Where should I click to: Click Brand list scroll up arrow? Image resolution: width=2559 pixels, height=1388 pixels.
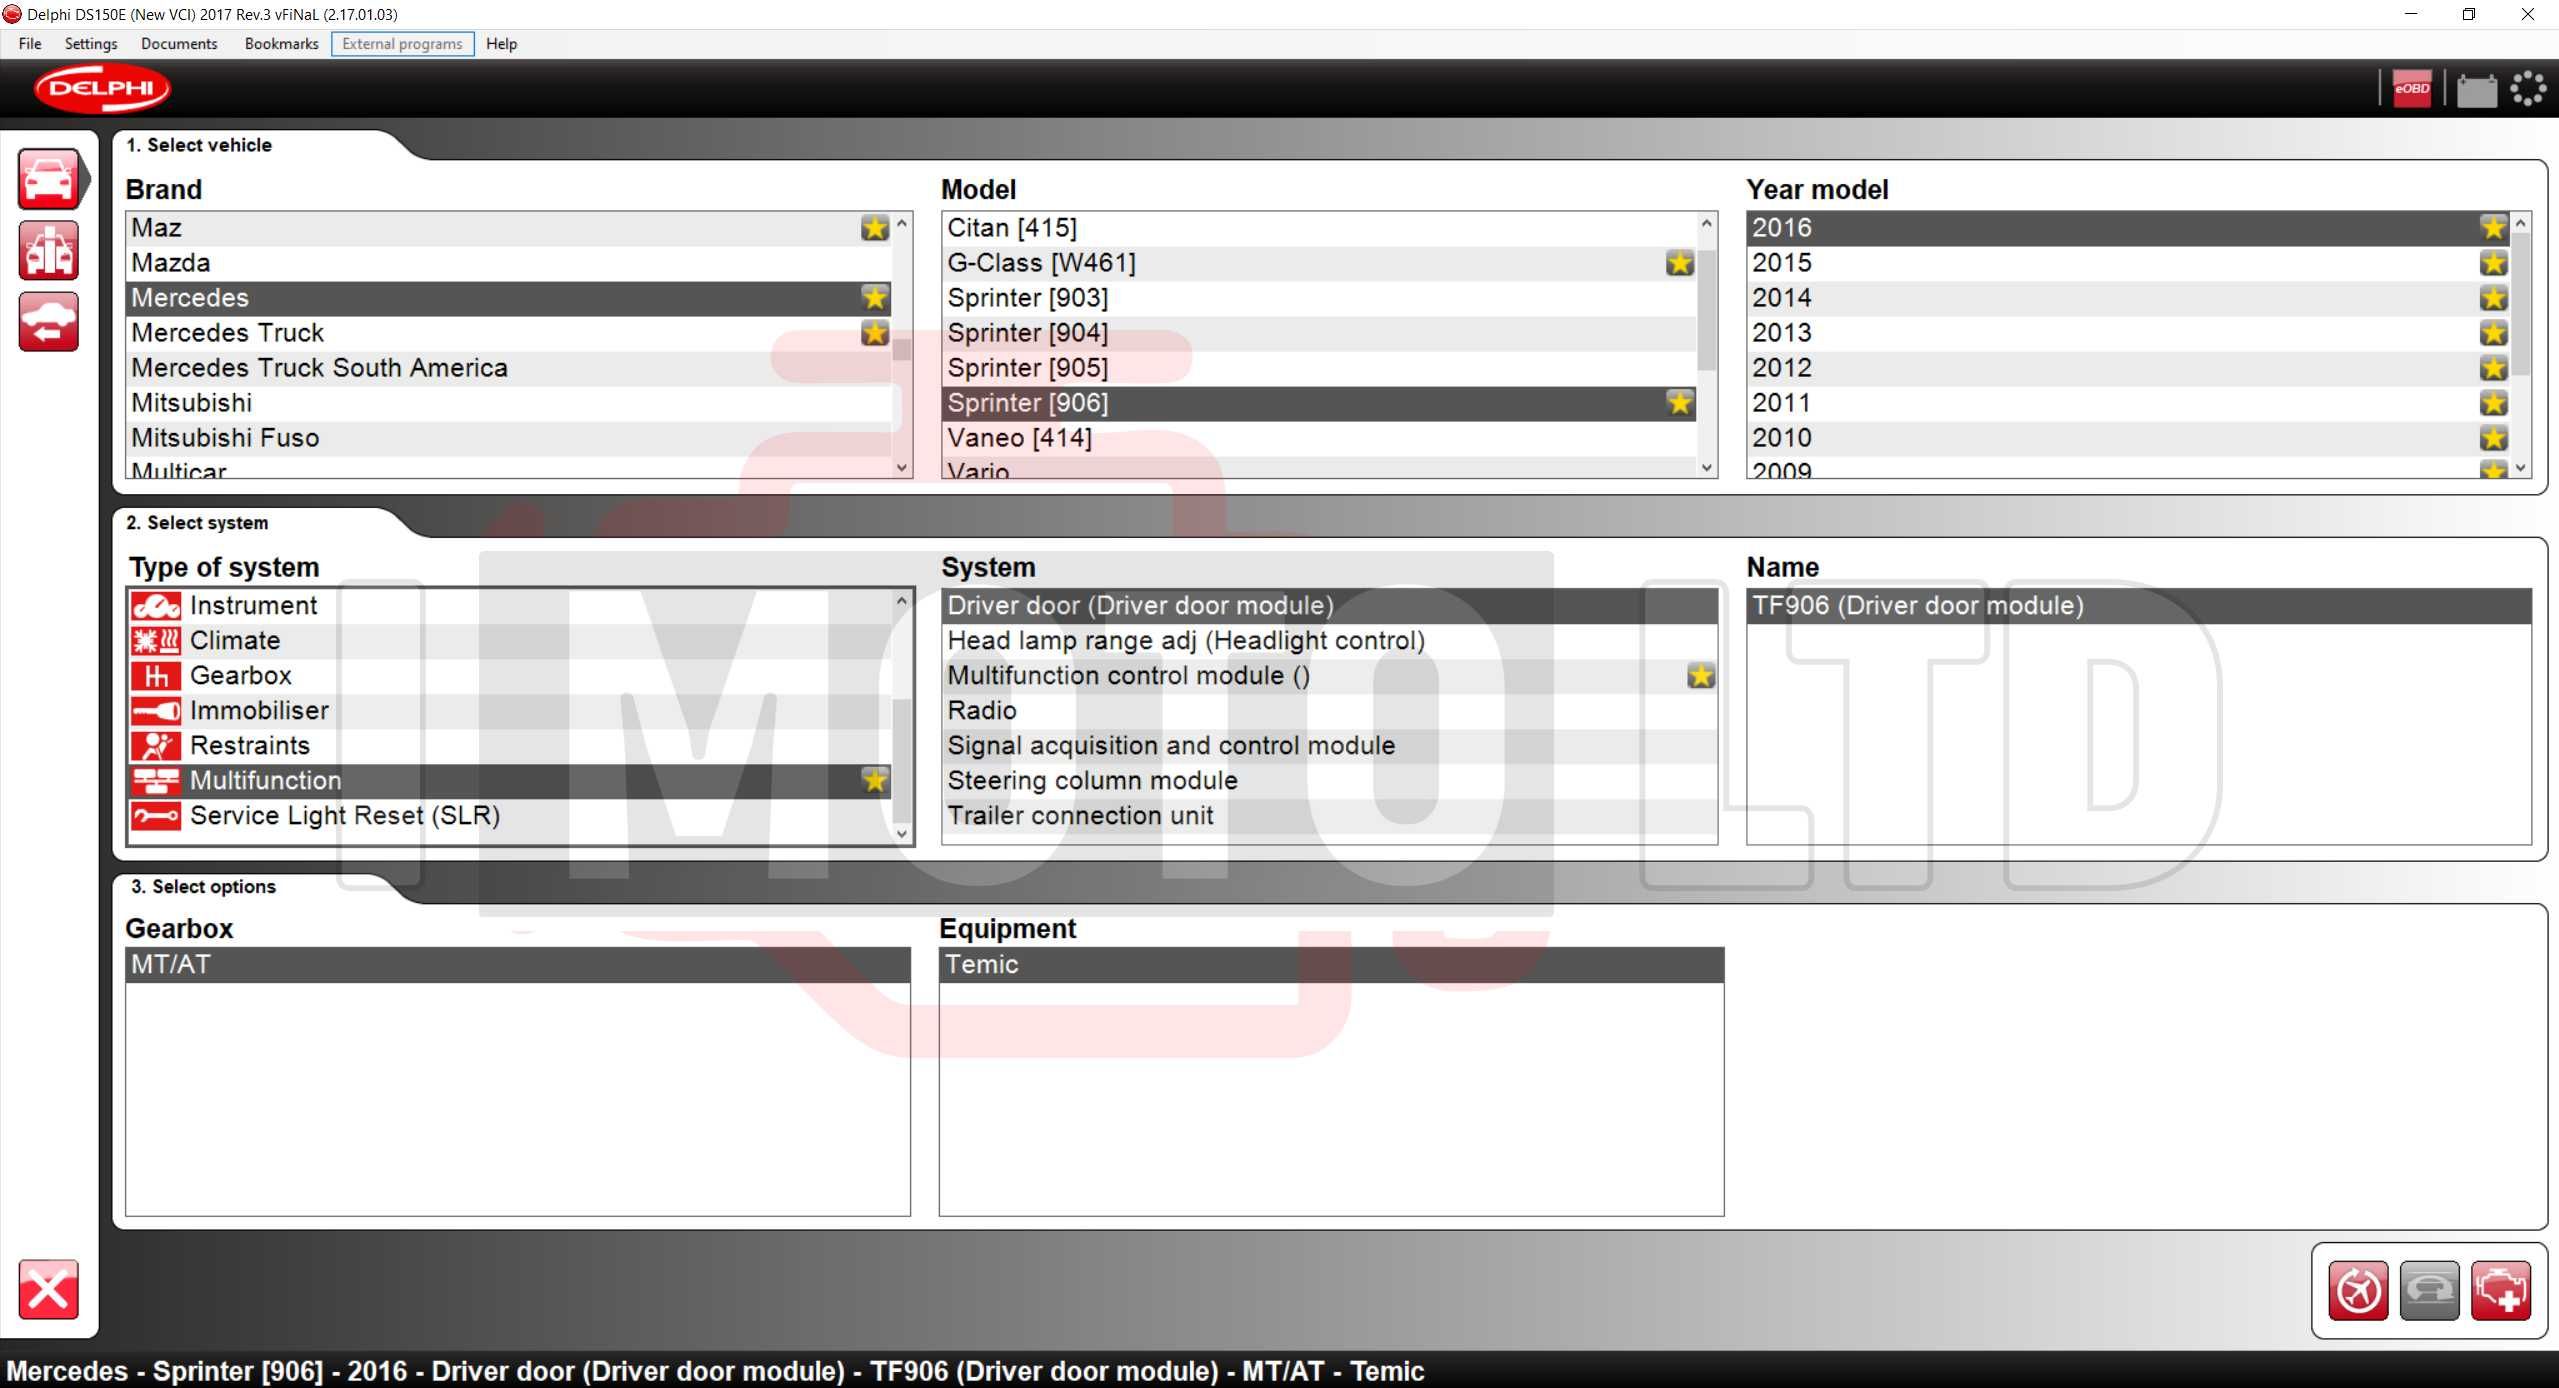point(902,223)
